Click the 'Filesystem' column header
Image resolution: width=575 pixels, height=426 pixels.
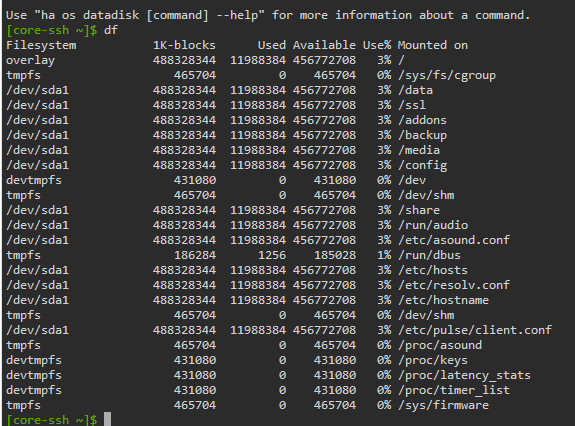(41, 45)
